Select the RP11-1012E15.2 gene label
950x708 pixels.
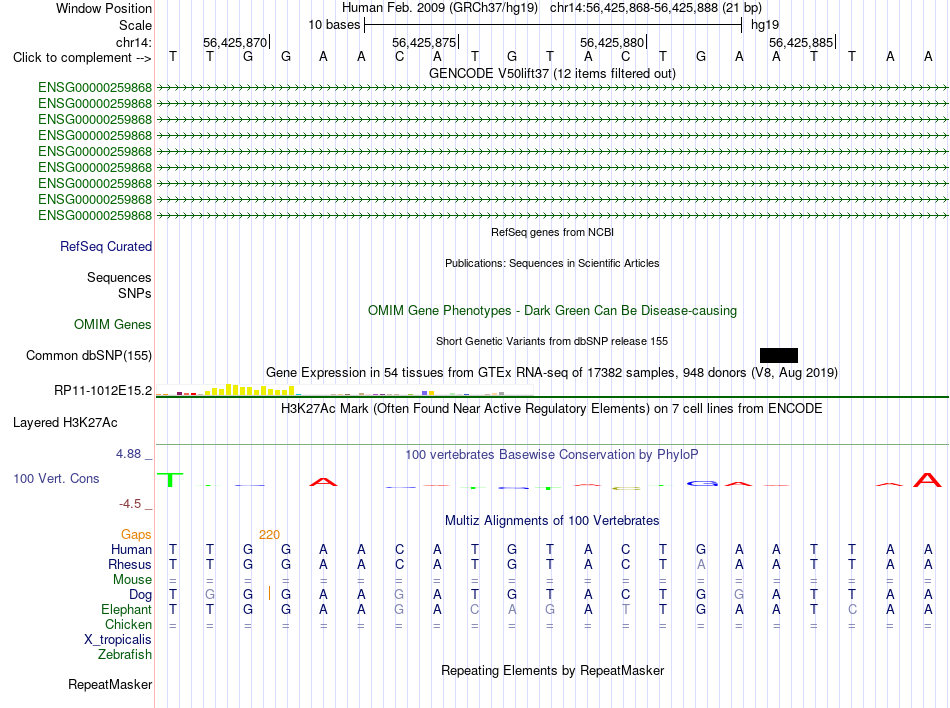point(102,391)
